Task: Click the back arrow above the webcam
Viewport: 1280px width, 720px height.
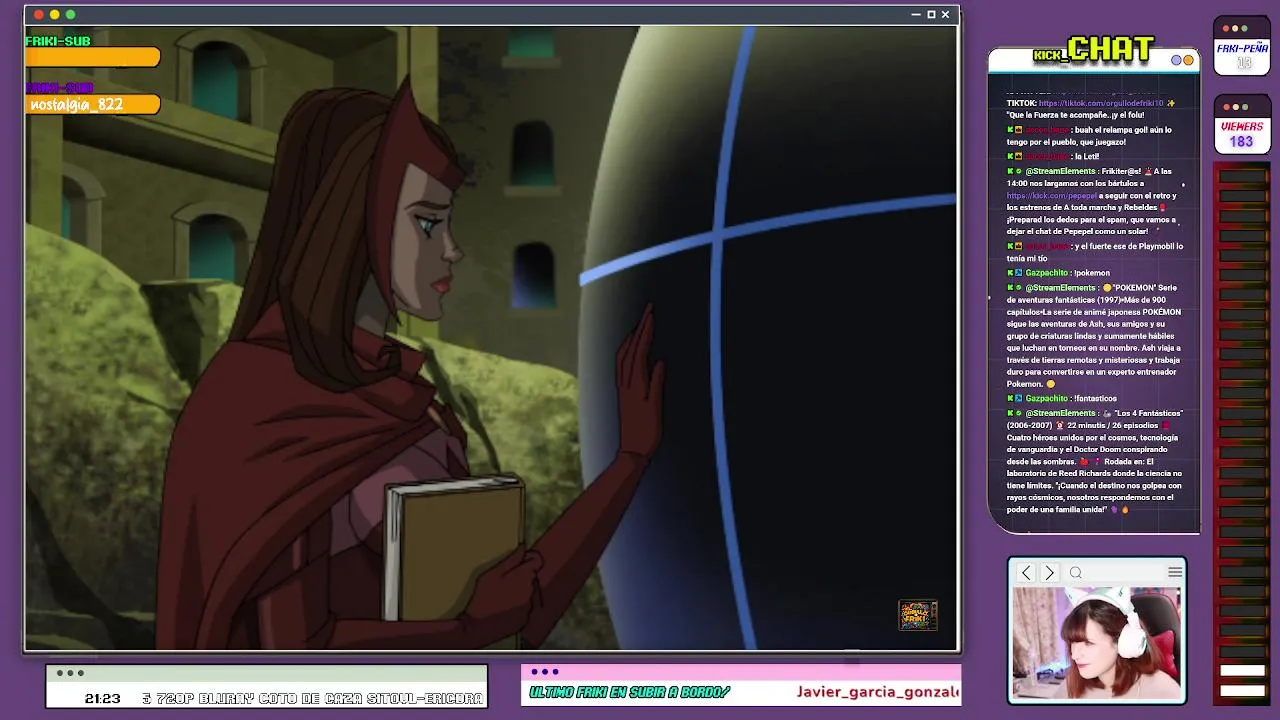Action: pos(1026,573)
